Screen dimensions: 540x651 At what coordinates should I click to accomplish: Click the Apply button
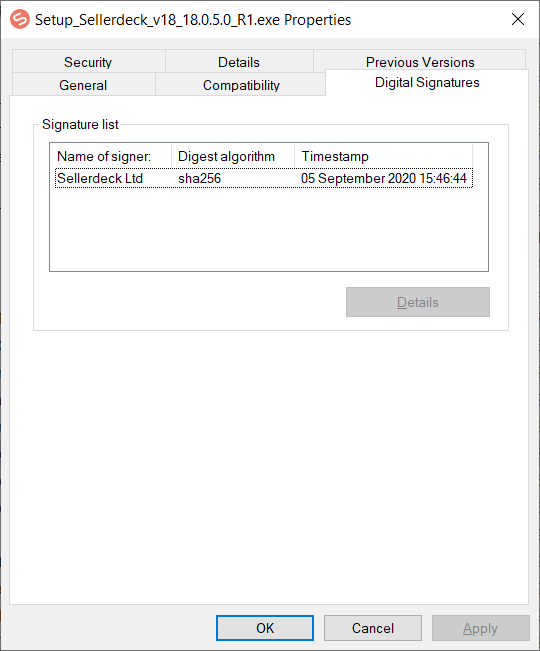tap(481, 628)
